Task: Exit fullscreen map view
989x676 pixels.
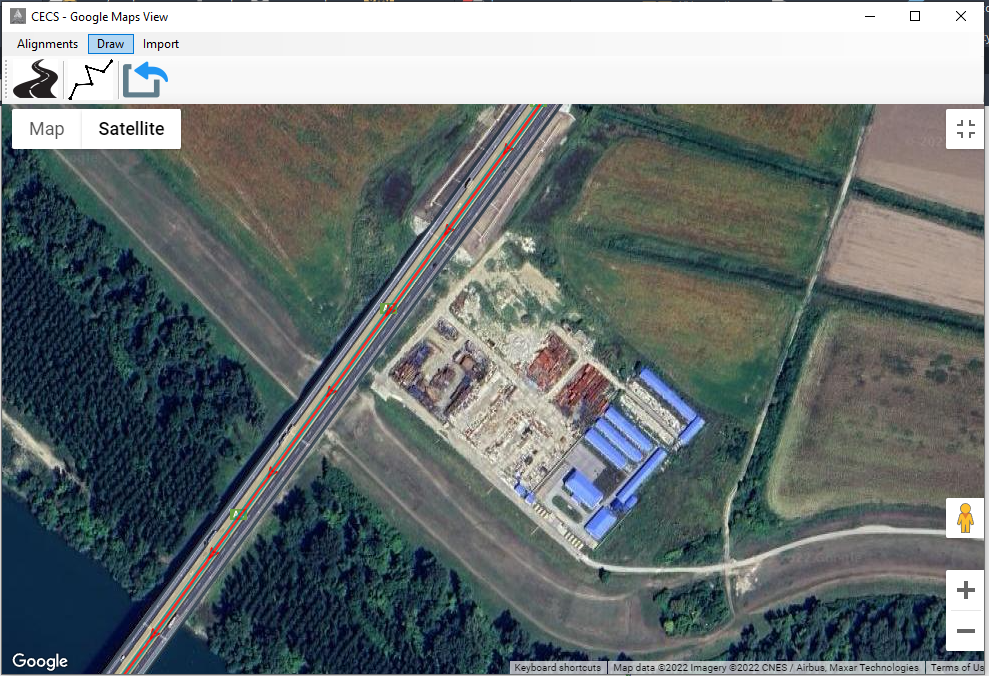Action: point(965,129)
